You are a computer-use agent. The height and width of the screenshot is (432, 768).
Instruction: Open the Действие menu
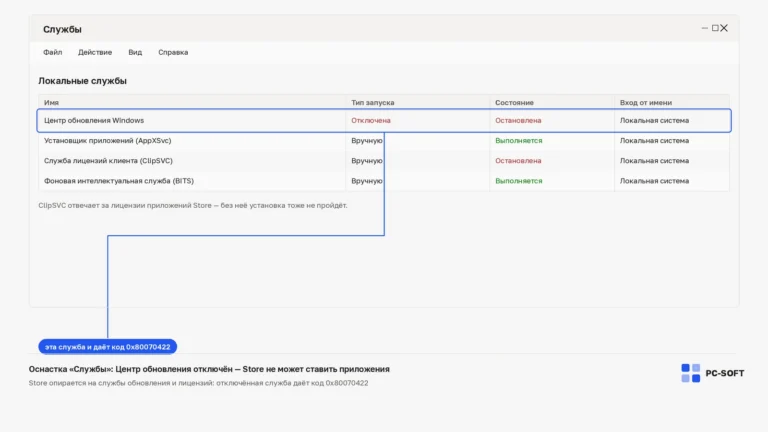coord(95,52)
